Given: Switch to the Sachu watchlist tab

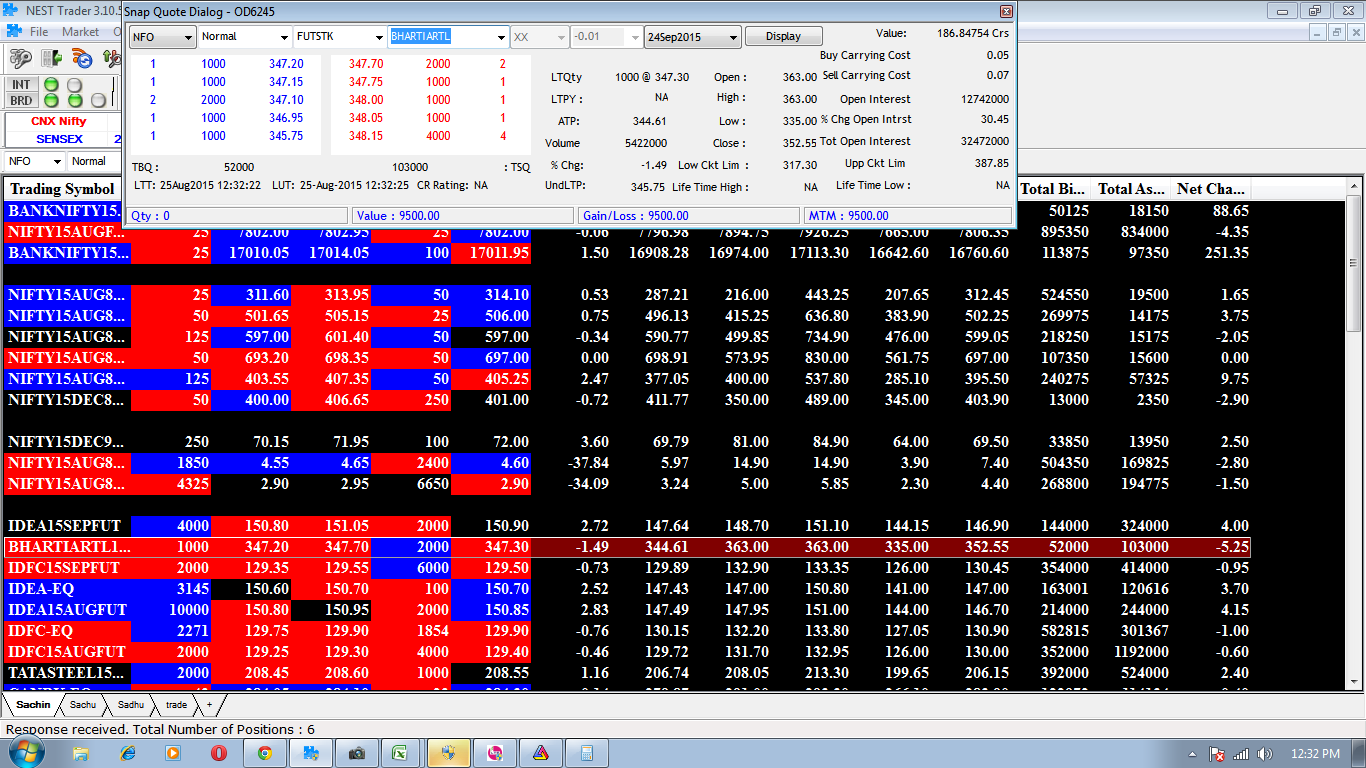Looking at the screenshot, I should [x=83, y=705].
